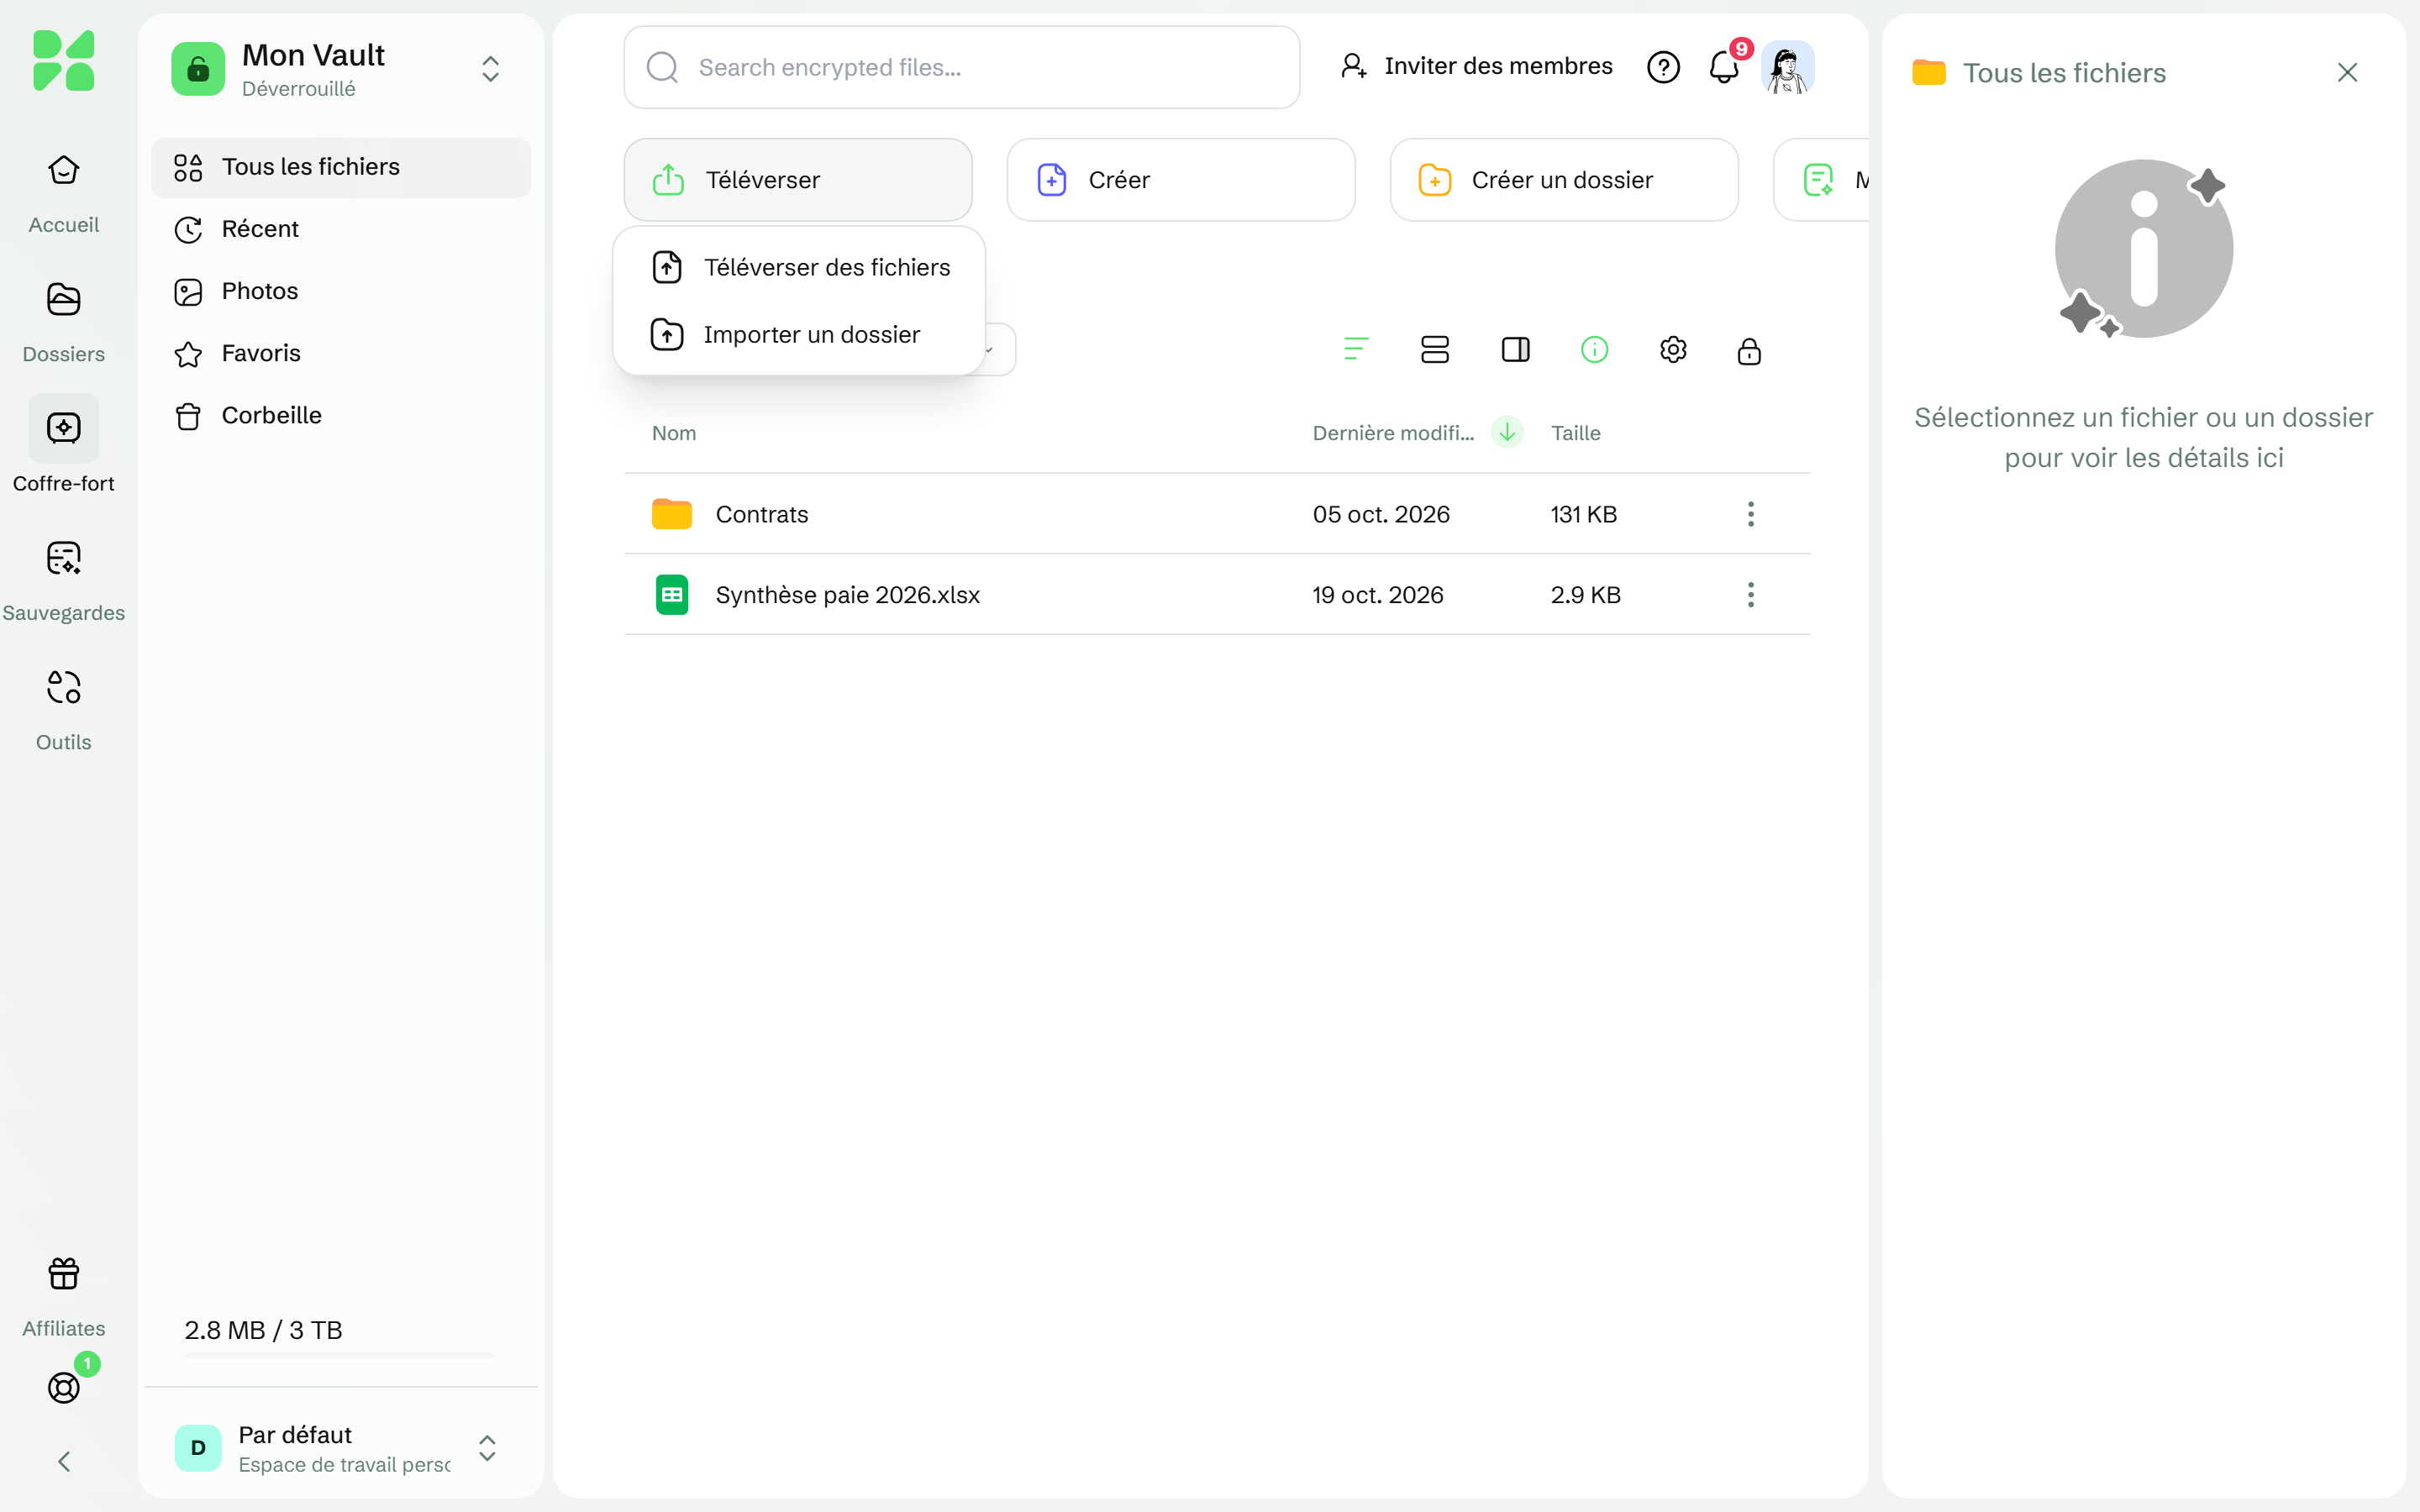Open the Photos section
The width and height of the screenshot is (2420, 1512).
click(341, 291)
